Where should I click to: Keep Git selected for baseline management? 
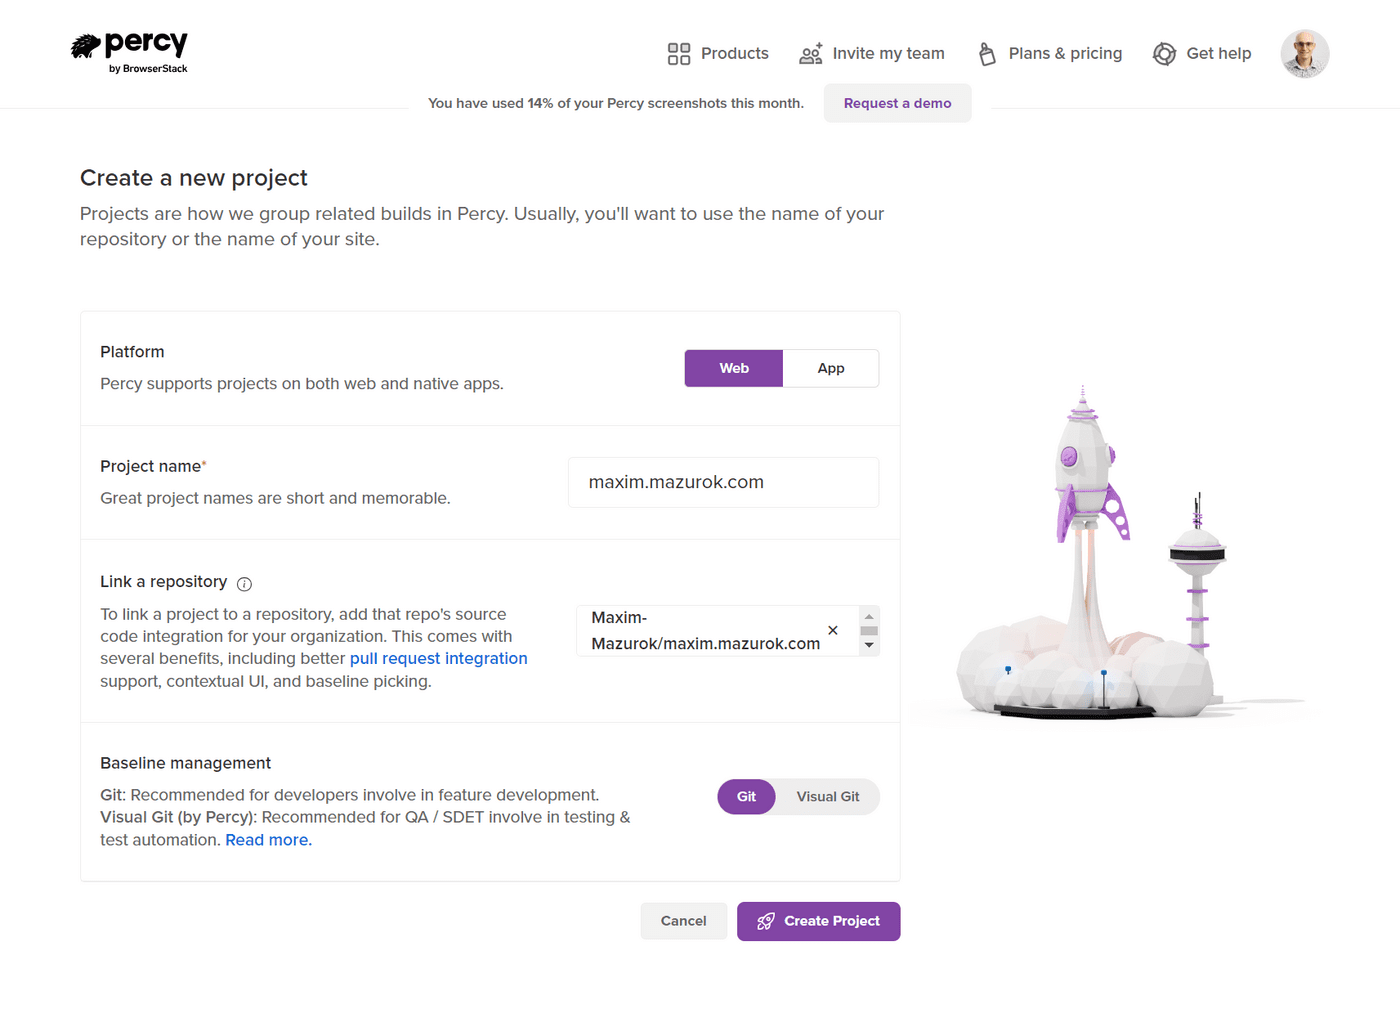(746, 796)
